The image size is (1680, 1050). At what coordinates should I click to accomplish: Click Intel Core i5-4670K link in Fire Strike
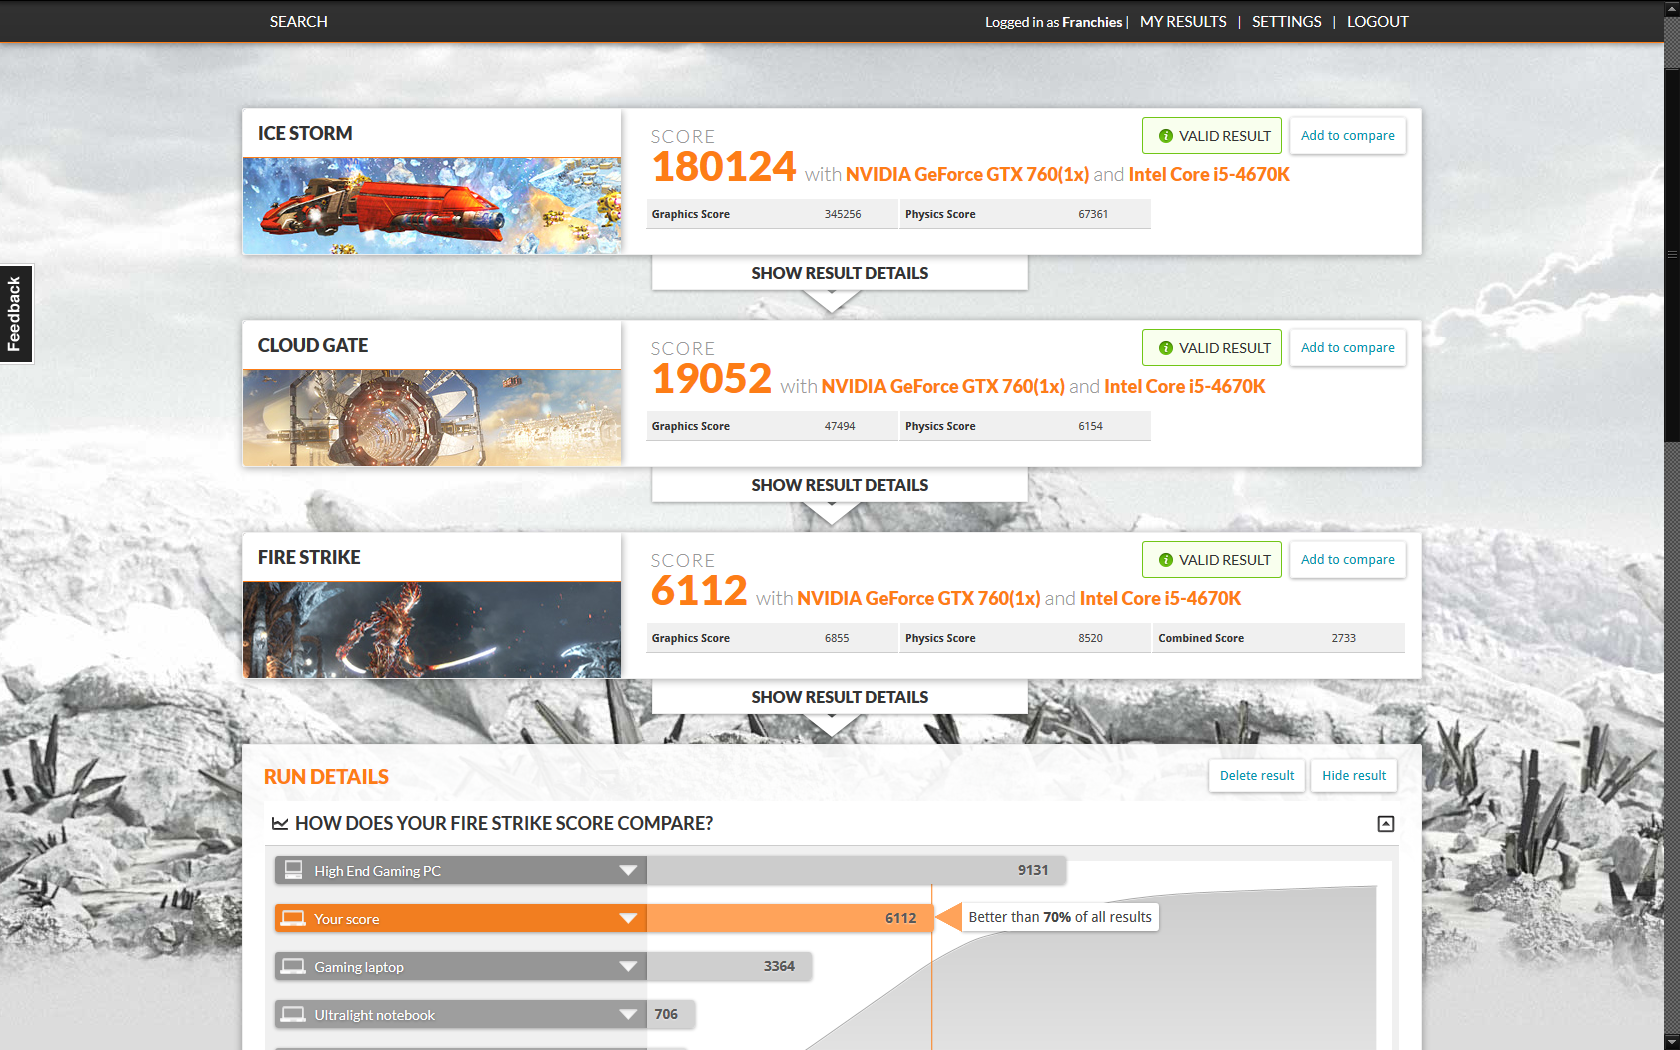1161,598
